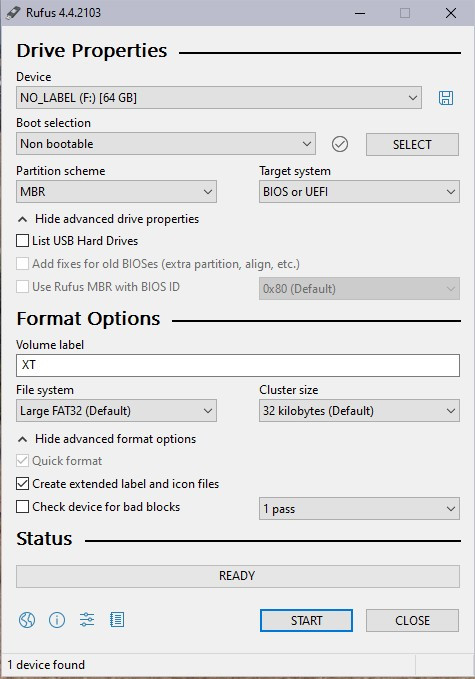The width and height of the screenshot is (475, 679).
Task: Collapse Hide advanced format options
Action: coord(107,439)
